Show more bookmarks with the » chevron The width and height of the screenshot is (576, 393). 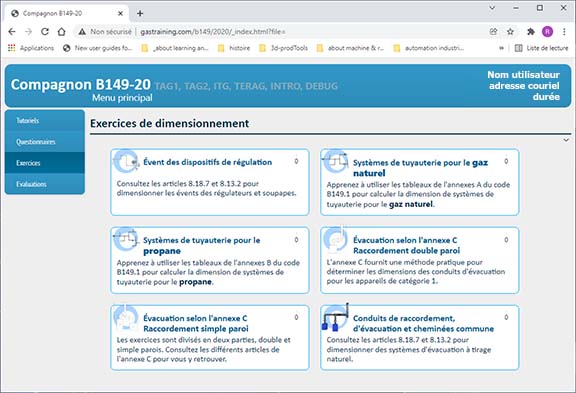coord(501,48)
